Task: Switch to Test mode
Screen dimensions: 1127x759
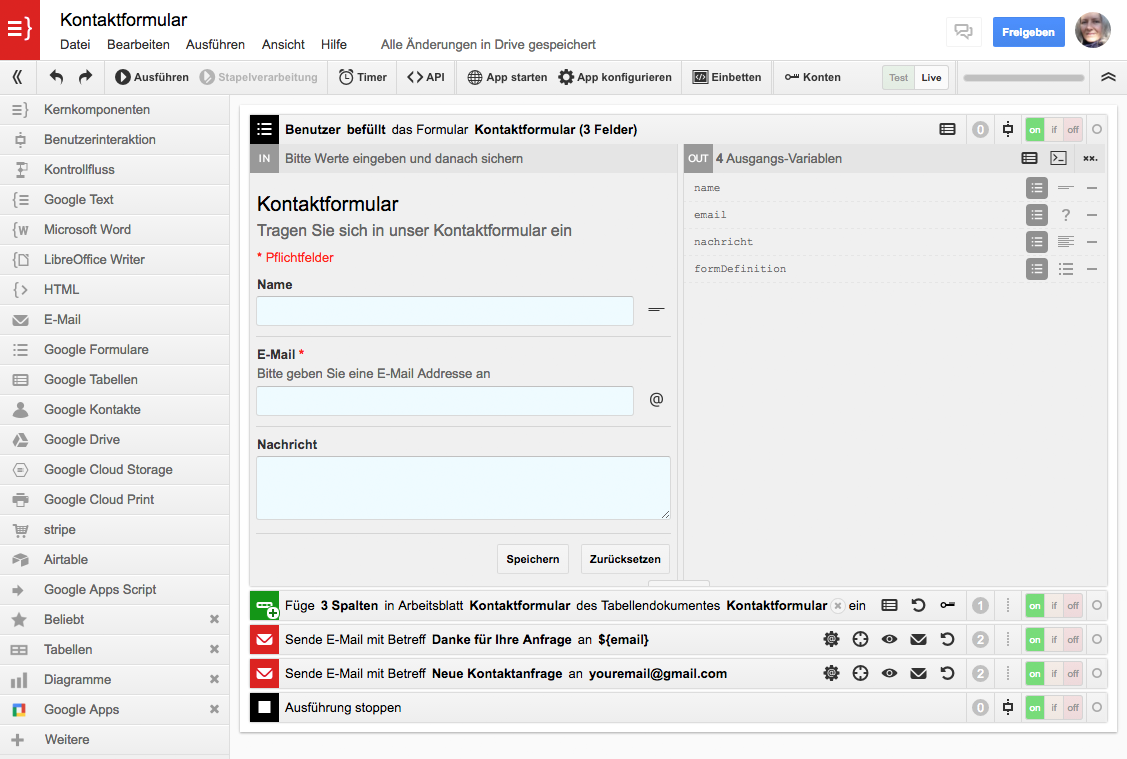Action: 898,78
